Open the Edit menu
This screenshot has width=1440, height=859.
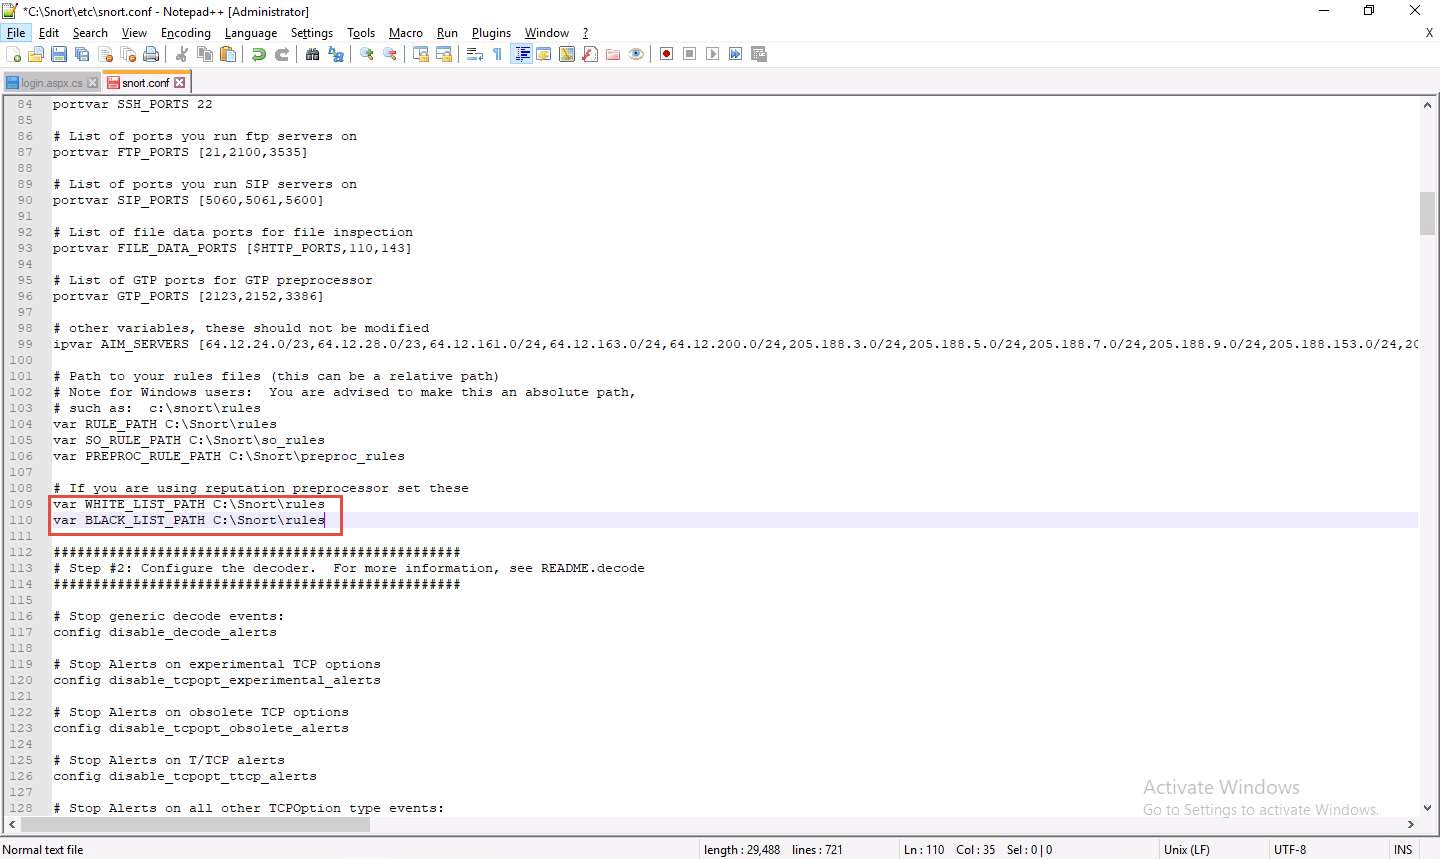49,33
